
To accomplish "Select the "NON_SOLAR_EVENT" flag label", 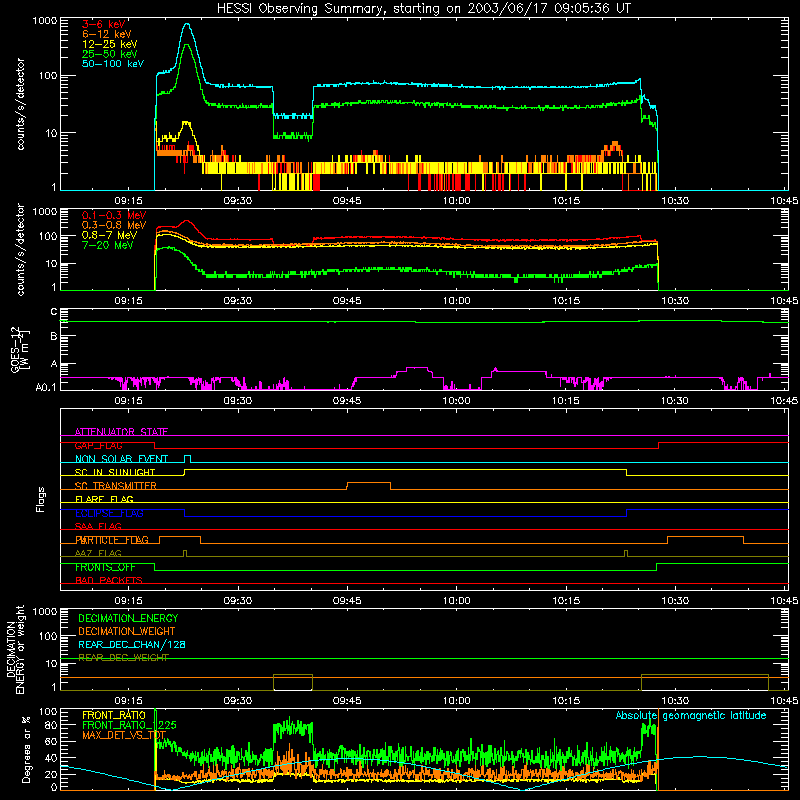I will (121, 459).
